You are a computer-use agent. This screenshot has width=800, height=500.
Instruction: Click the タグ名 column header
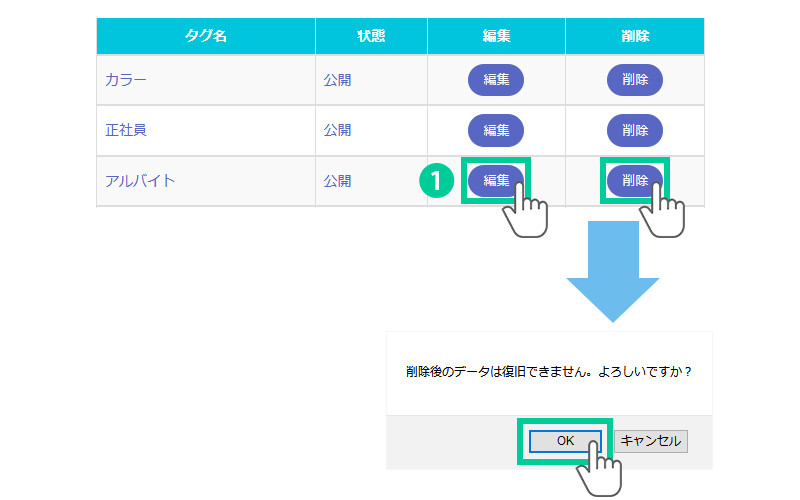coord(206,36)
